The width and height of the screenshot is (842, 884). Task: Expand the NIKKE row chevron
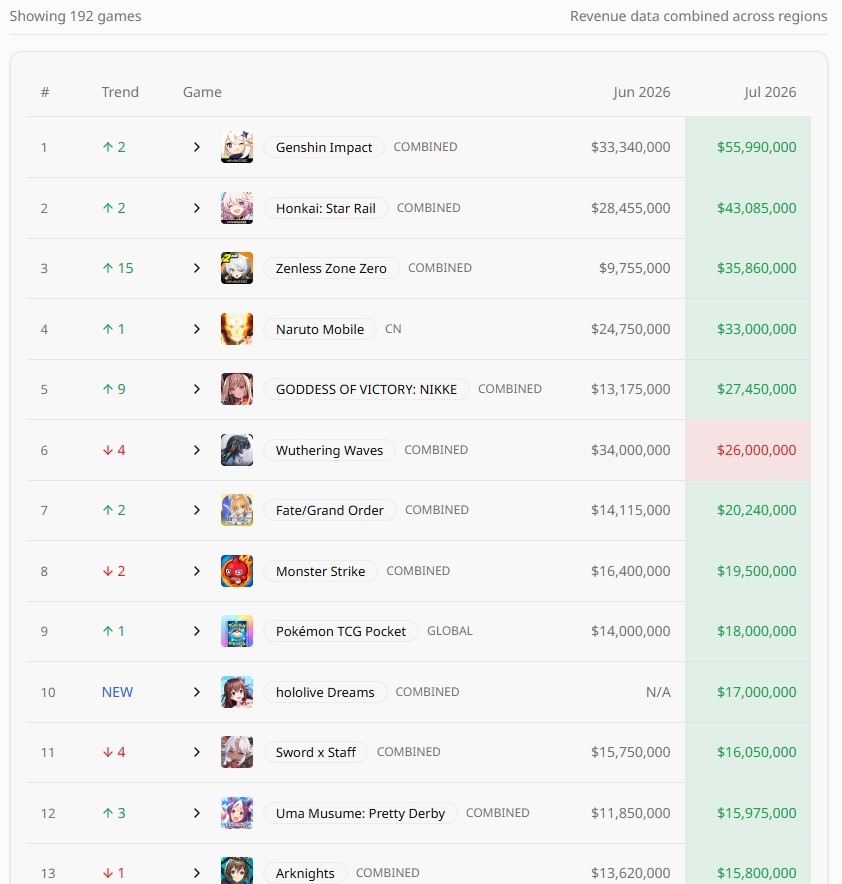pyautogui.click(x=197, y=389)
